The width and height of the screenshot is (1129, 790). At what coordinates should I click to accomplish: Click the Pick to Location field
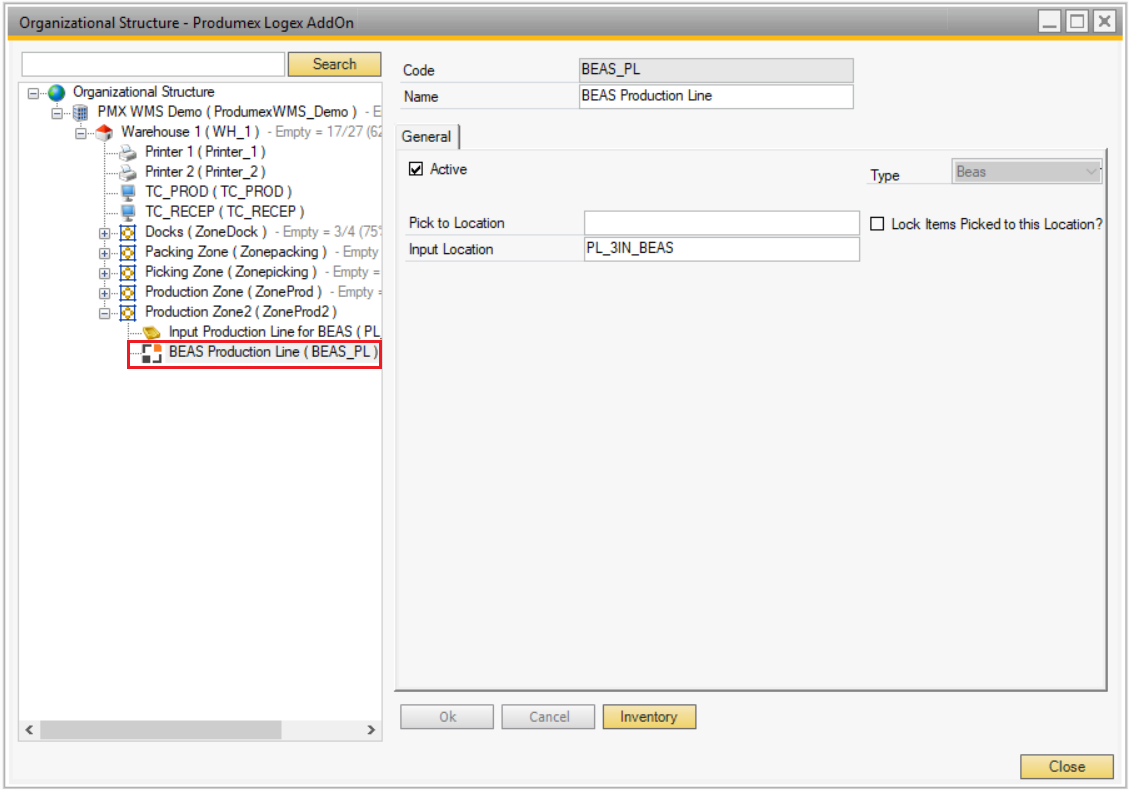tap(721, 223)
